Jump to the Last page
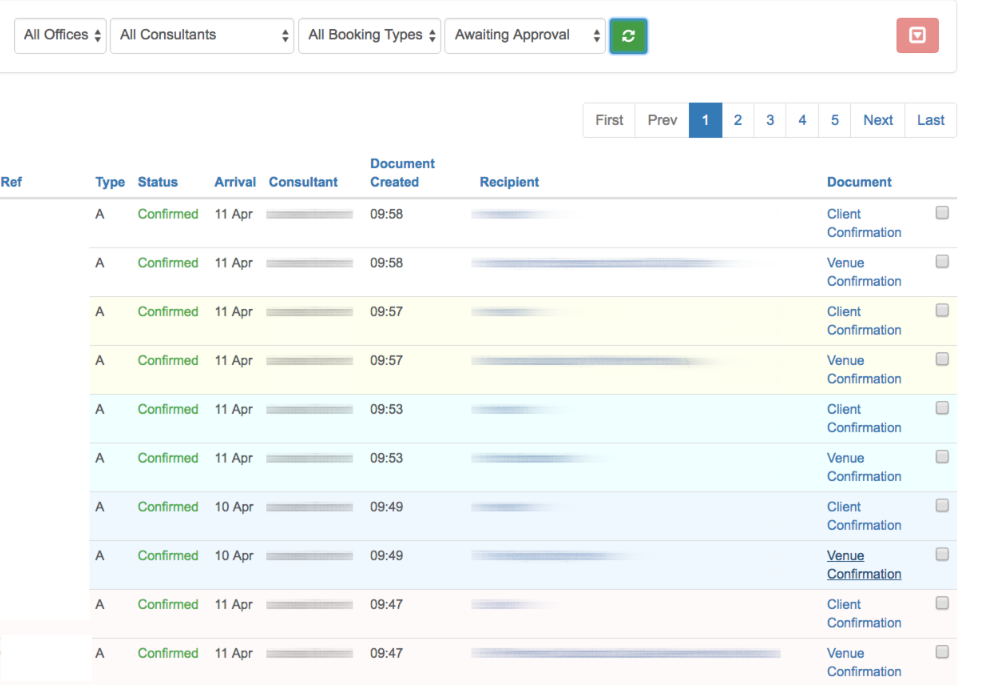 [x=931, y=120]
